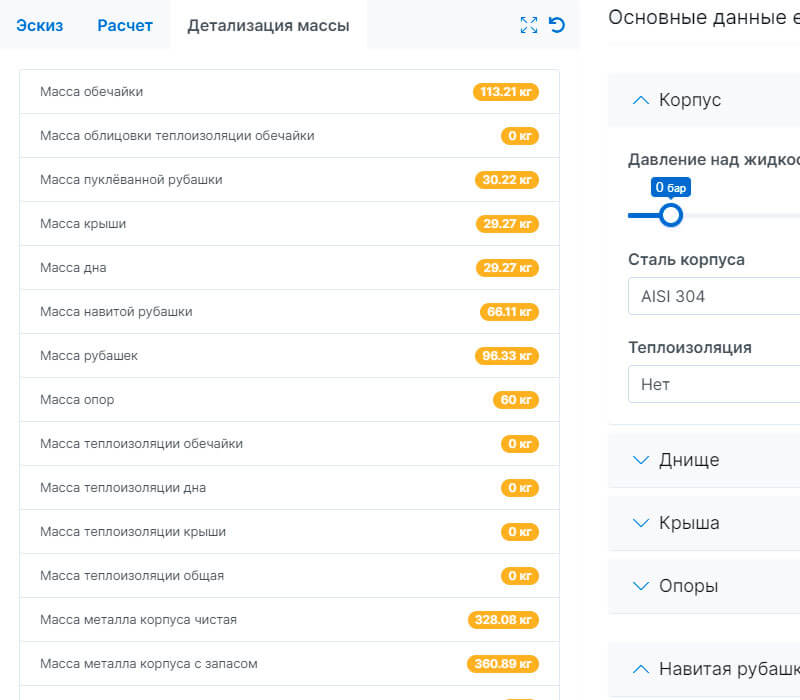Click the 113.21 кг badge for Масса обечайки
The height and width of the screenshot is (700, 800).
[x=506, y=92]
